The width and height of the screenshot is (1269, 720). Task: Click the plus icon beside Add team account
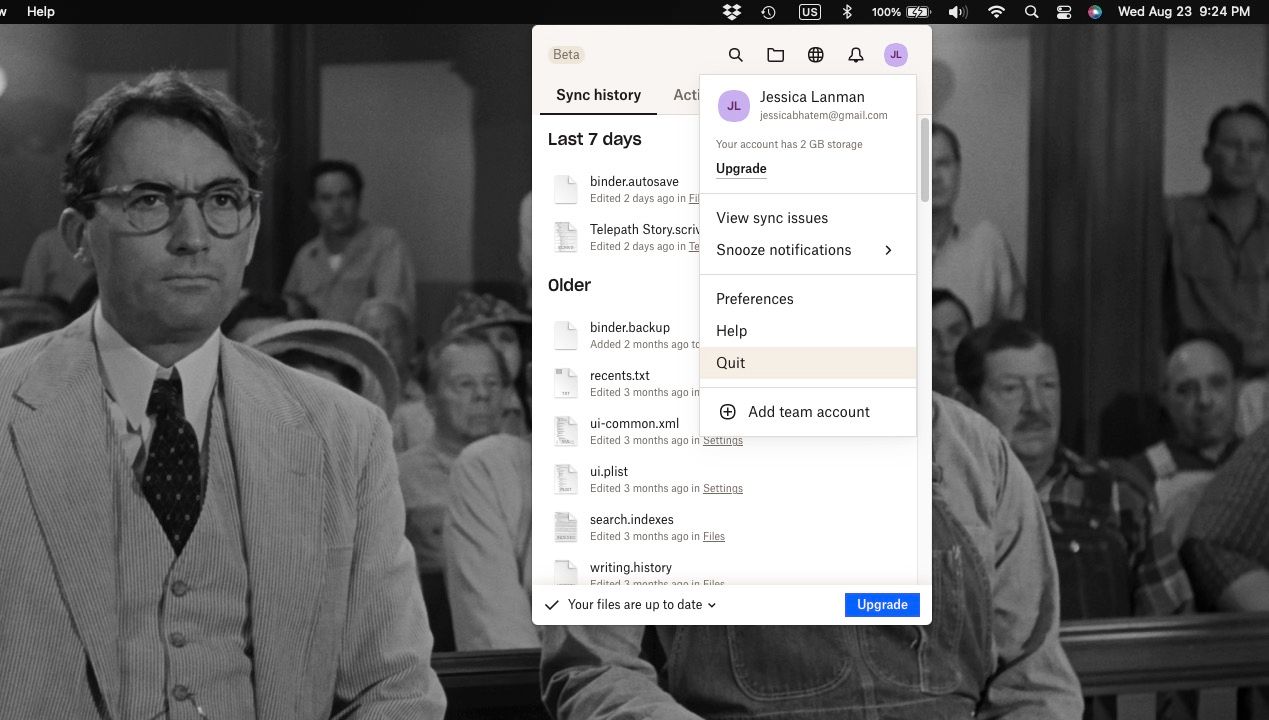pos(727,411)
